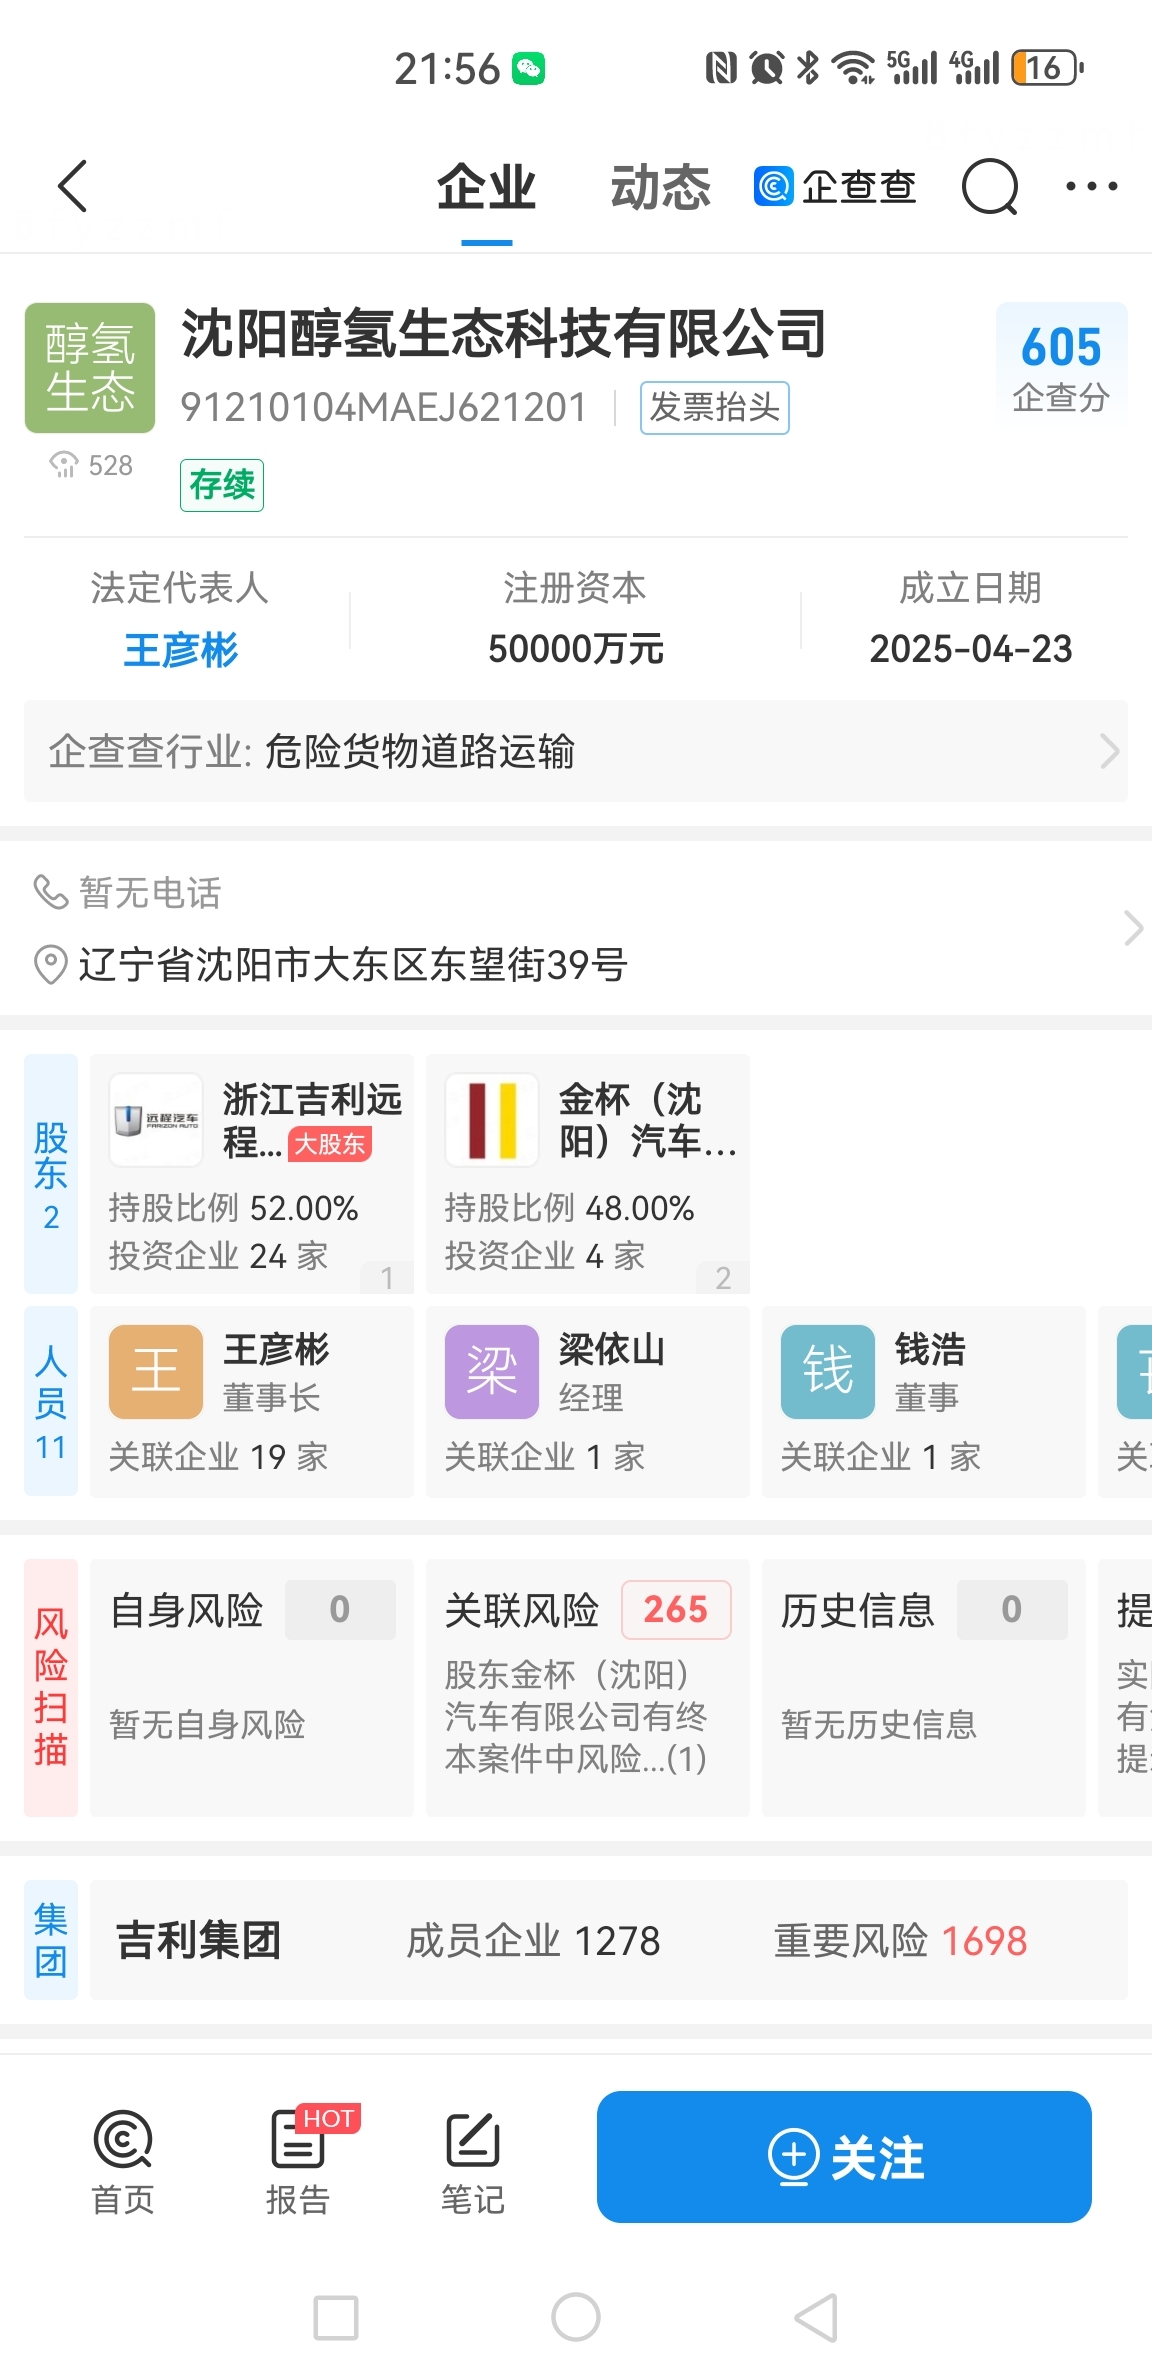Tap Android home circle button

point(576,2318)
